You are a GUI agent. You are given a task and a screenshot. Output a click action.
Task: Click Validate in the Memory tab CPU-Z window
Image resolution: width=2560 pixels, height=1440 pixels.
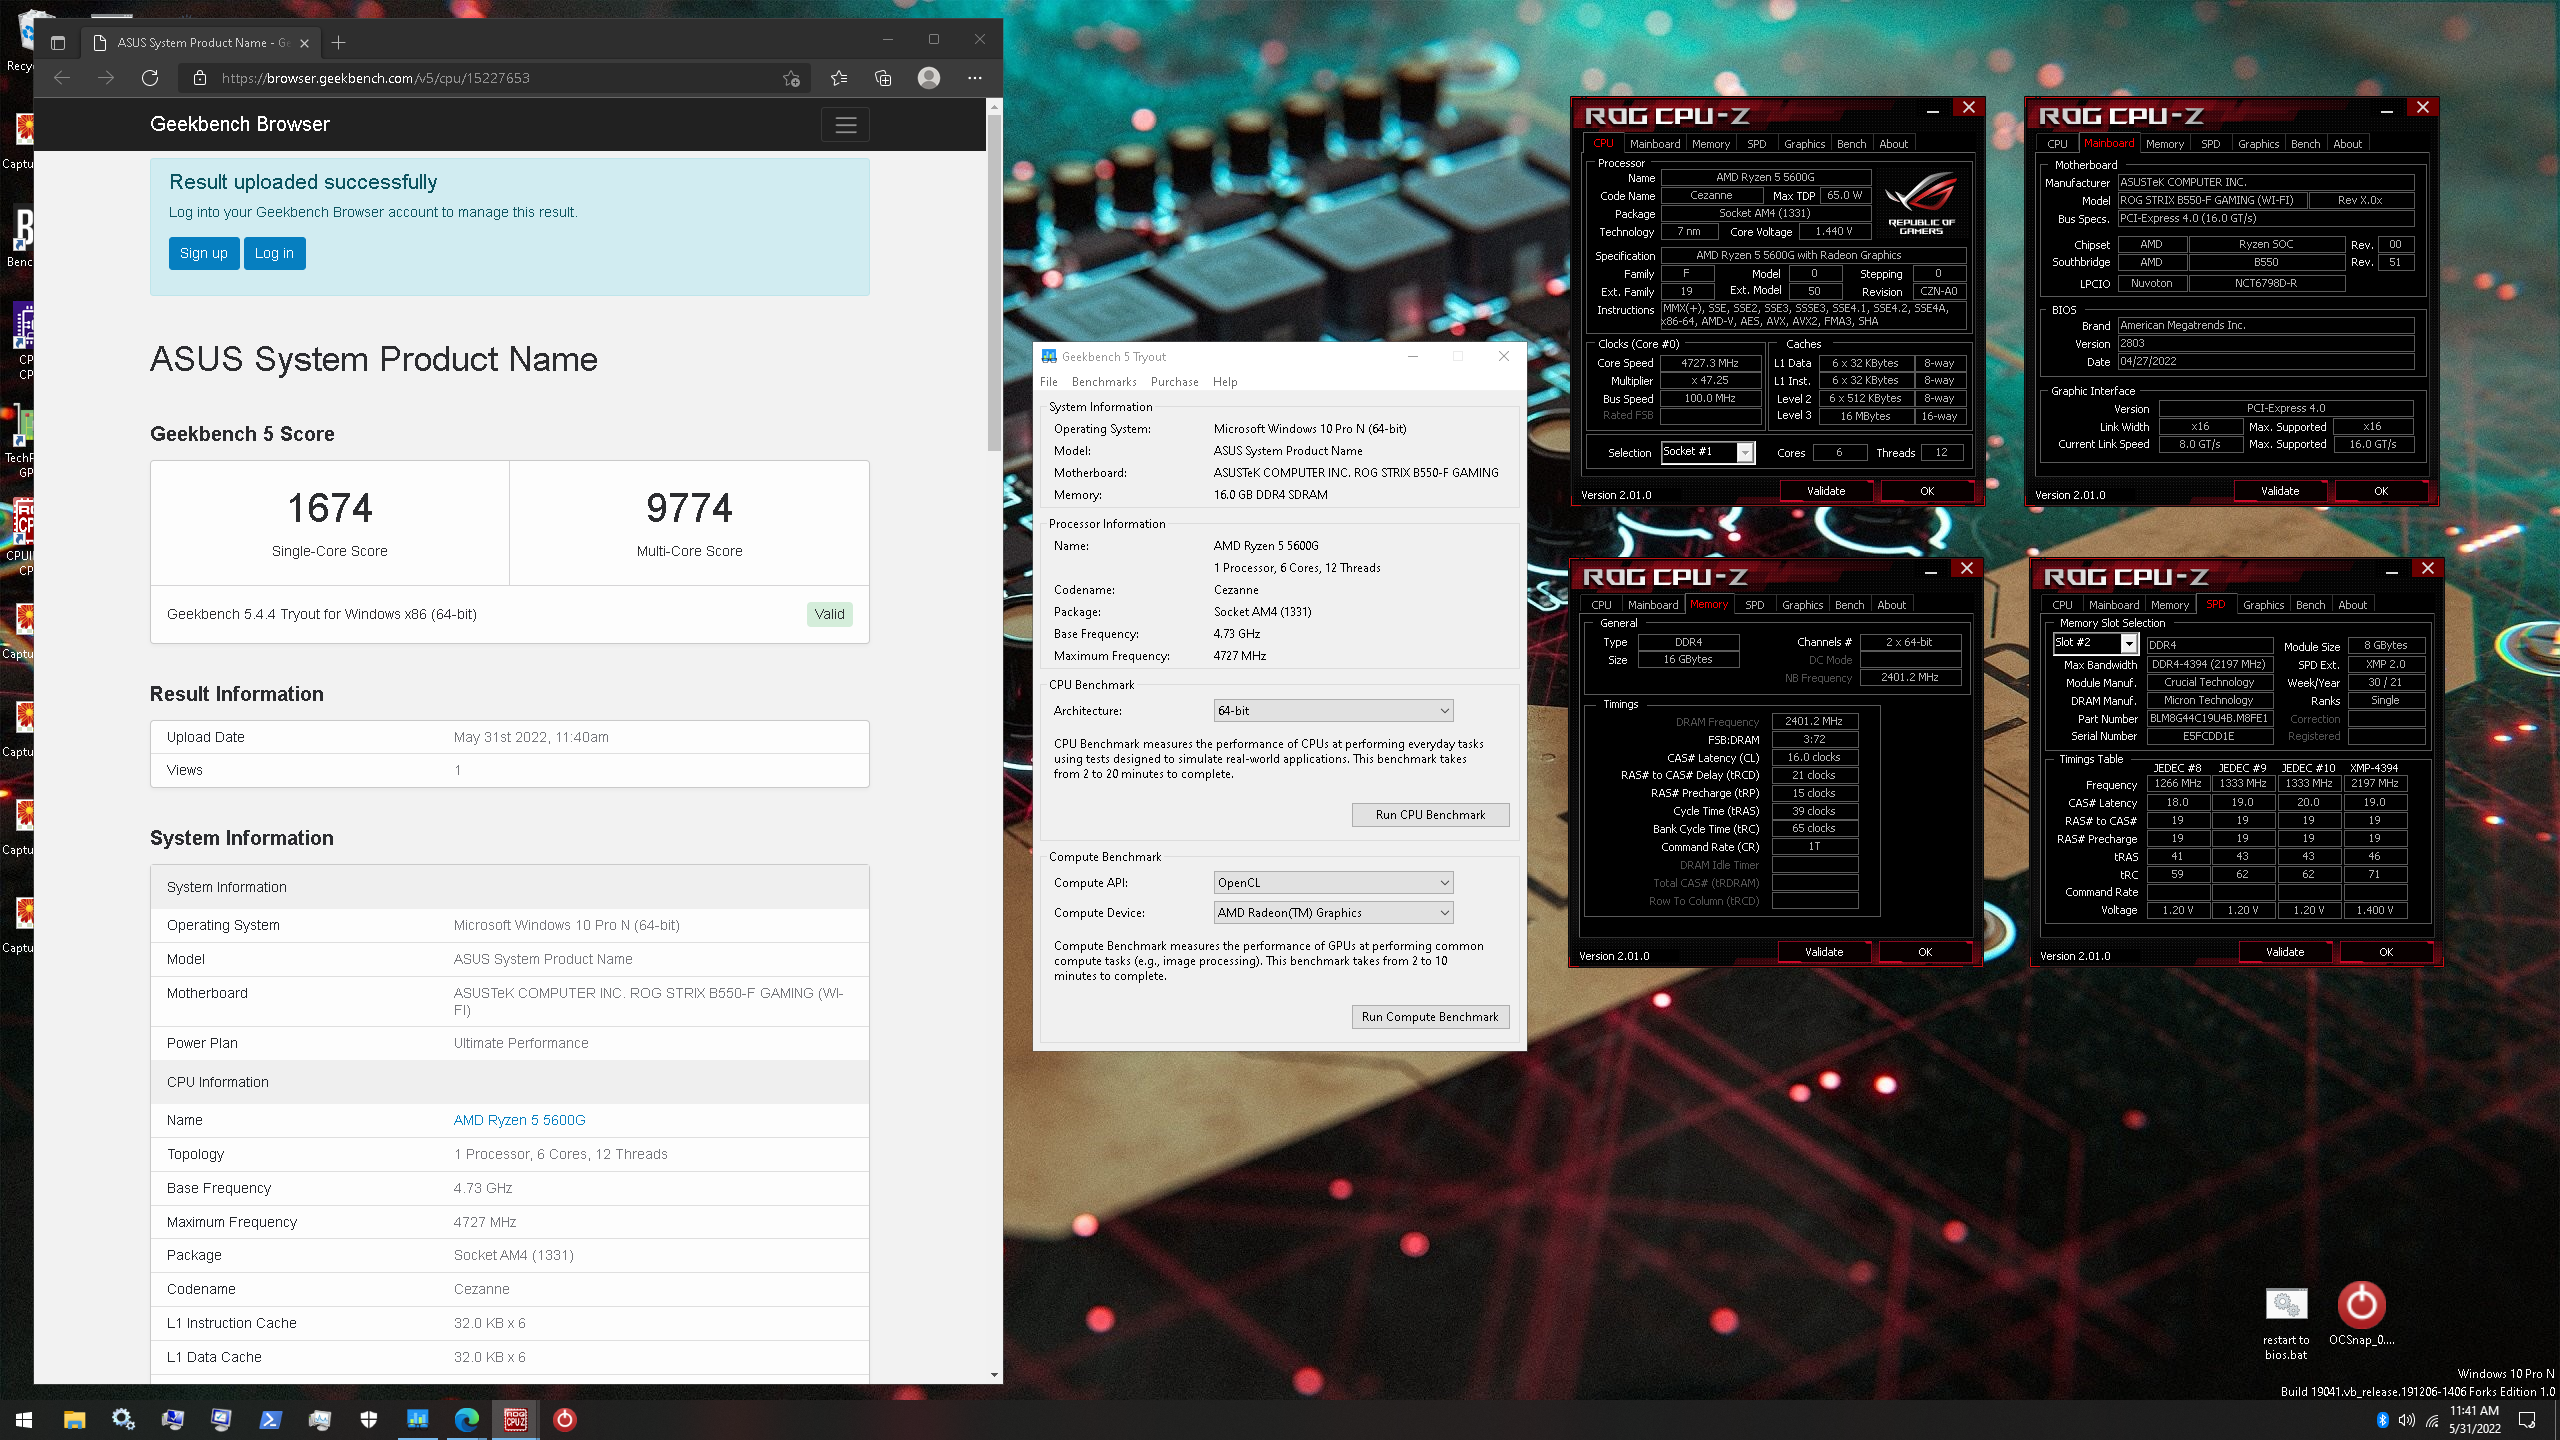pos(1824,952)
